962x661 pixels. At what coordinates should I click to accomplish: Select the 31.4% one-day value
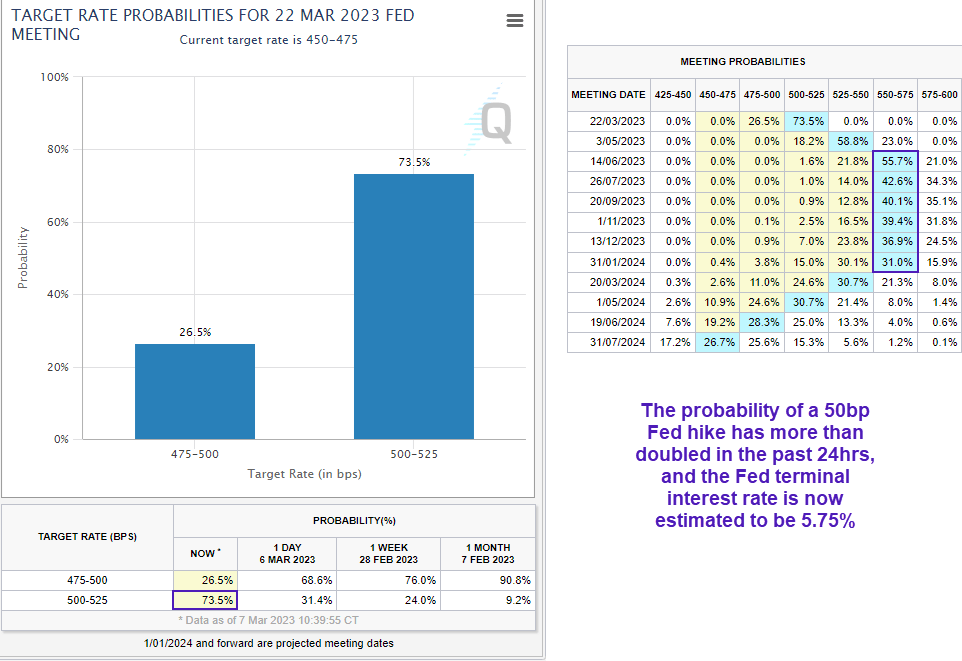tap(287, 600)
